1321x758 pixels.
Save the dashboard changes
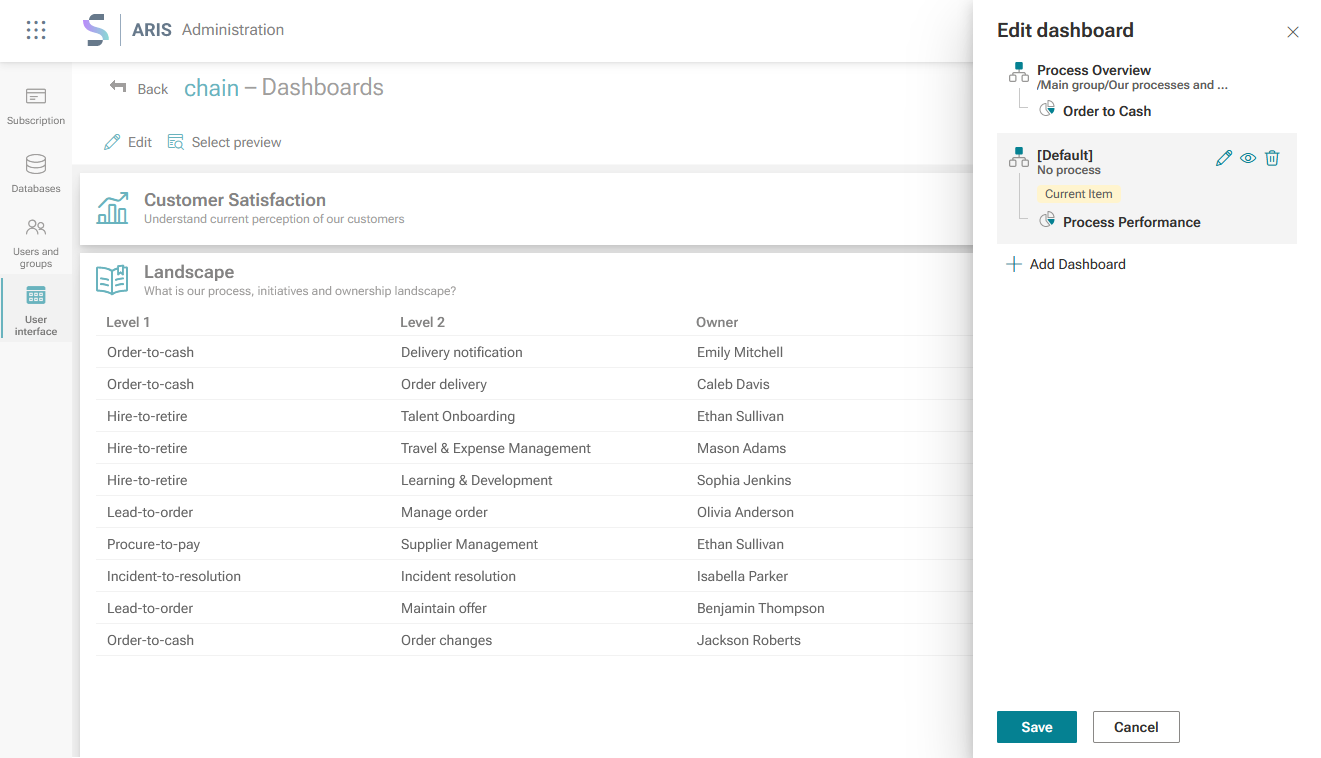1037,727
